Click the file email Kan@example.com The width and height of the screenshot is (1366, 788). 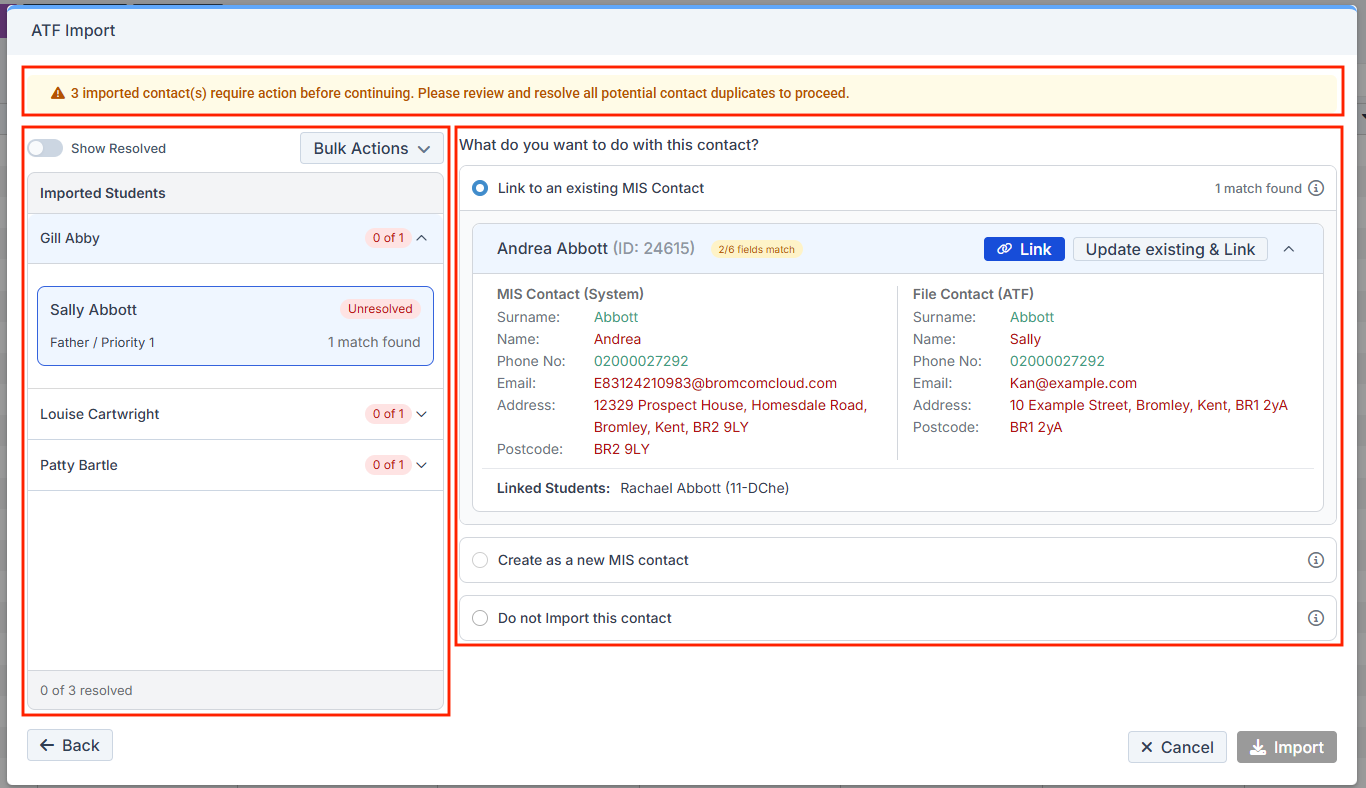1073,383
